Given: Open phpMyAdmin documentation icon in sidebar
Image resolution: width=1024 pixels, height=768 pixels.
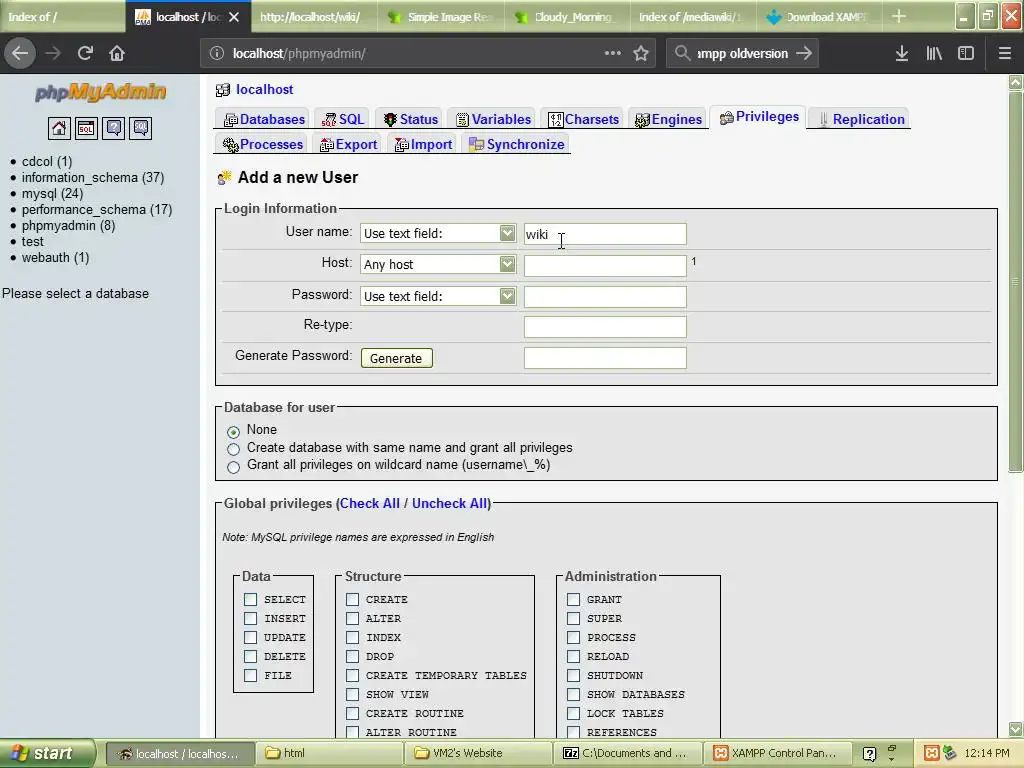Looking at the screenshot, I should (x=114, y=128).
